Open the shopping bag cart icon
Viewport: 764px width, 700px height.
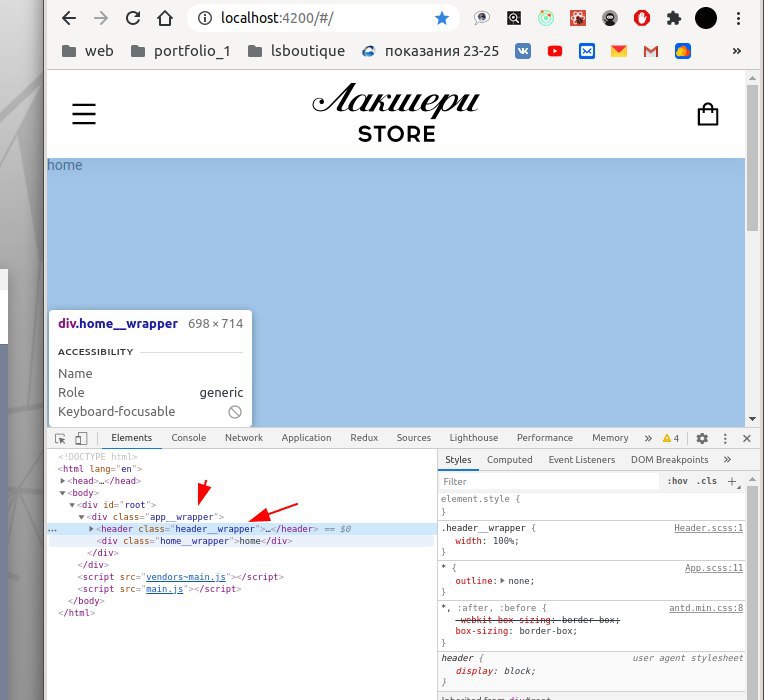click(x=707, y=114)
